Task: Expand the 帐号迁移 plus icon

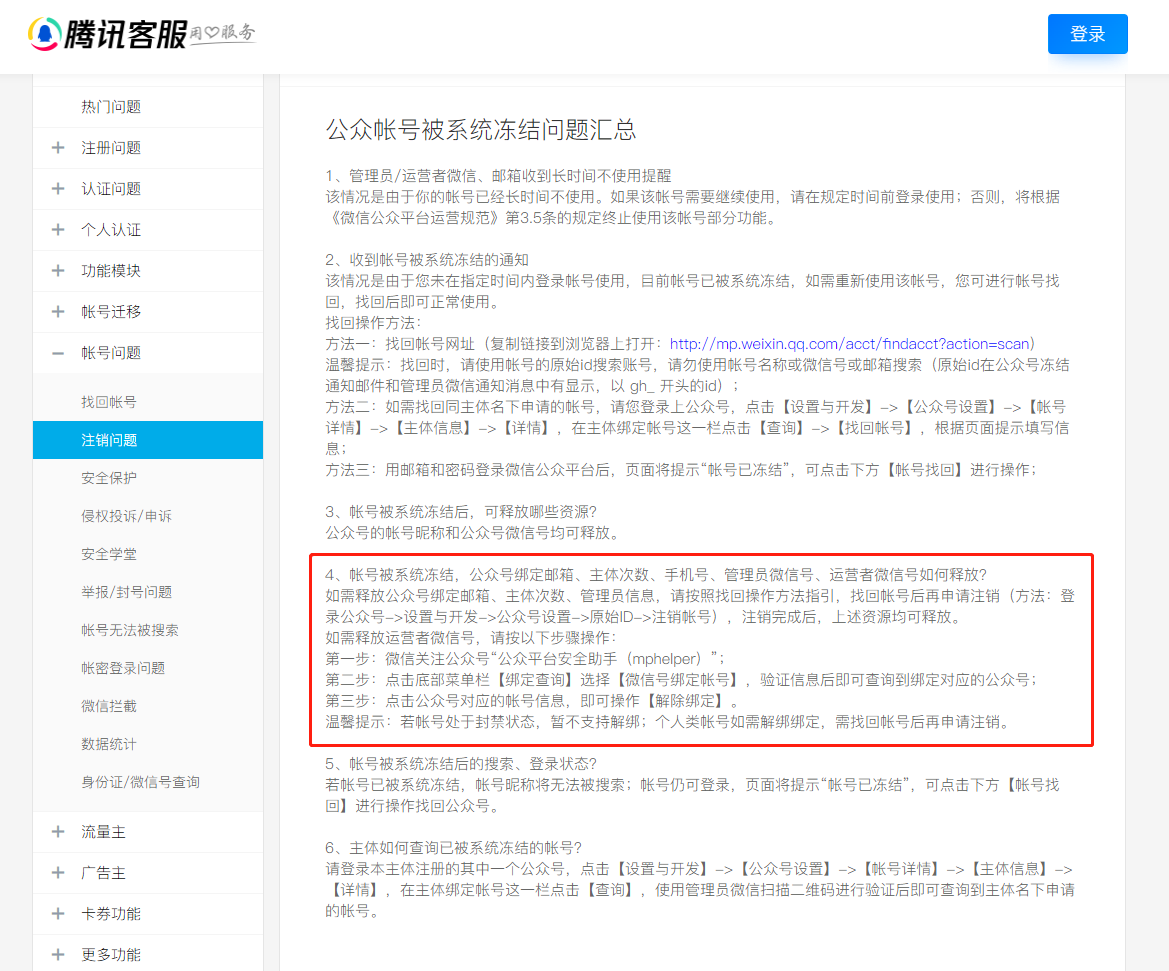Action: coord(58,312)
